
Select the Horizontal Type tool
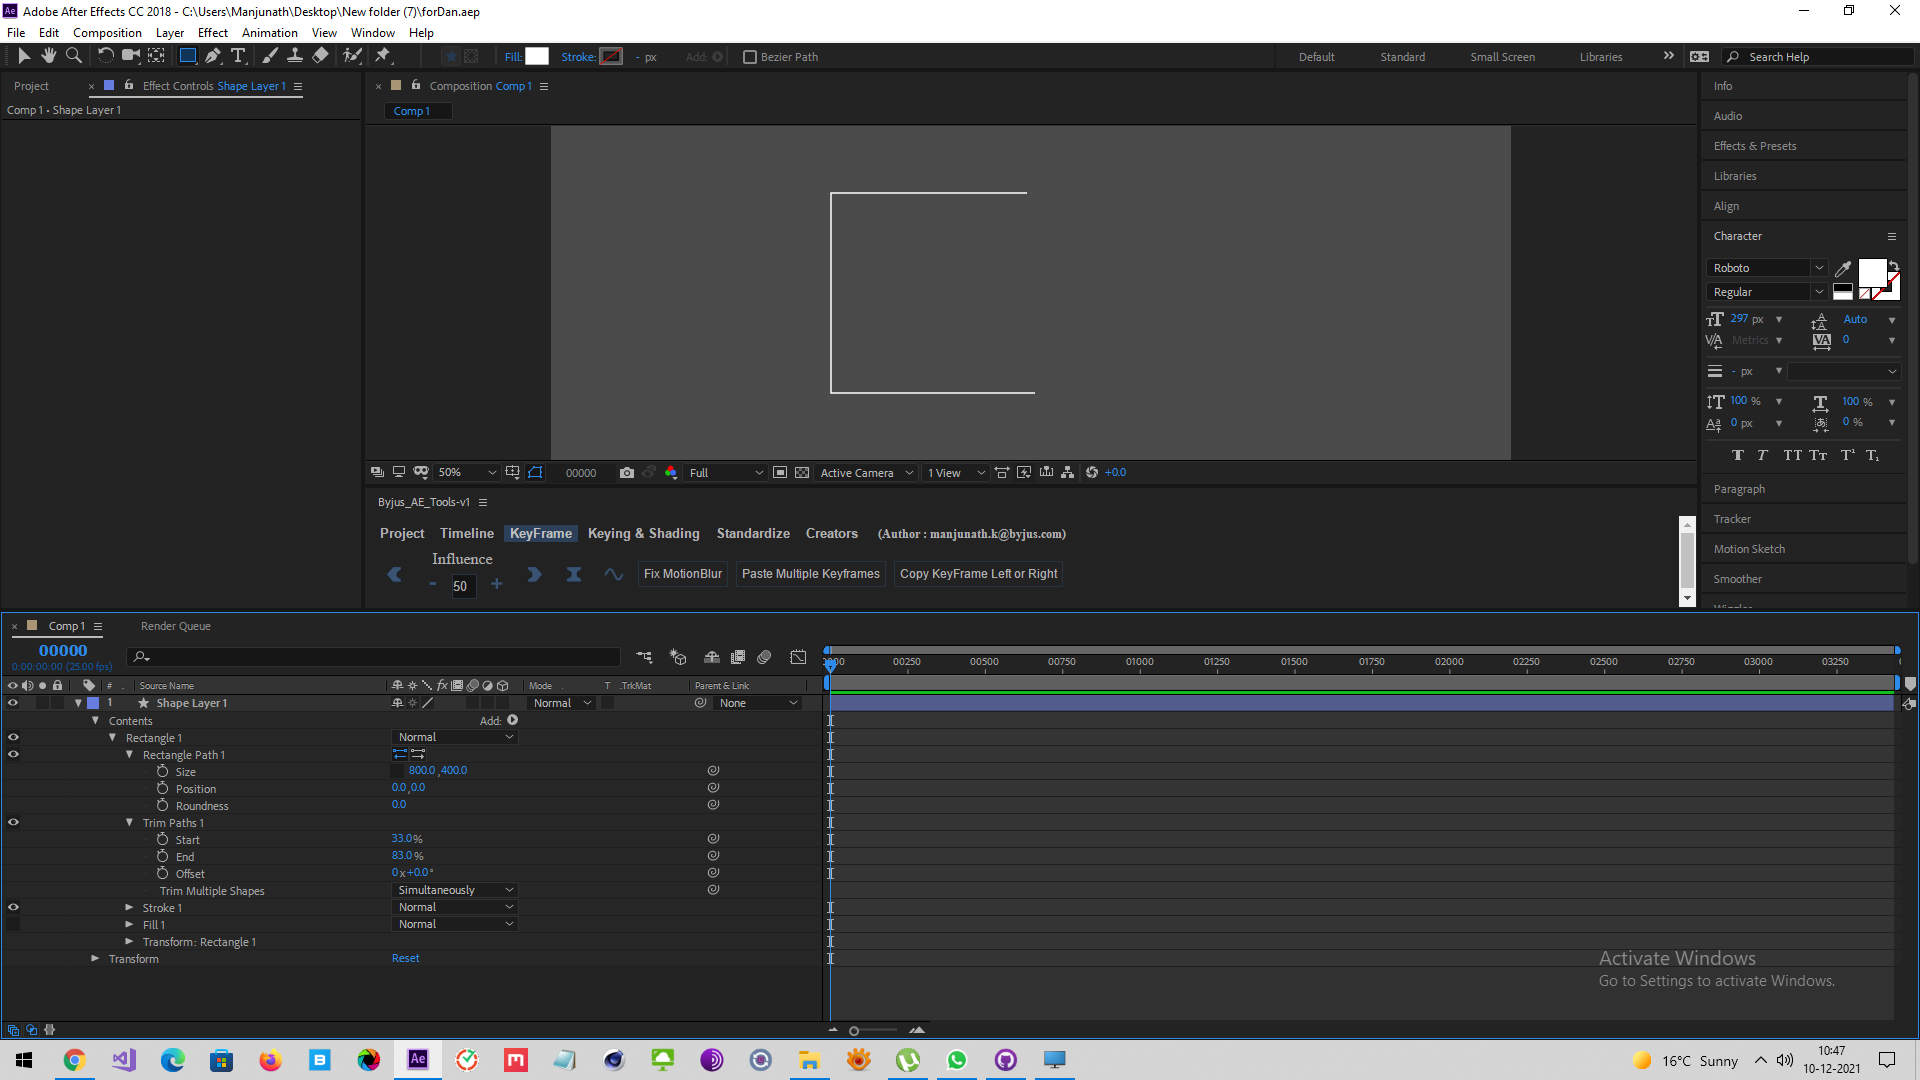click(x=238, y=56)
